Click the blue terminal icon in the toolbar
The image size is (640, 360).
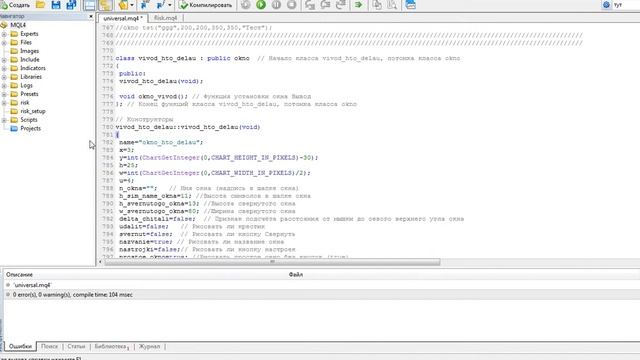pos(411,5)
